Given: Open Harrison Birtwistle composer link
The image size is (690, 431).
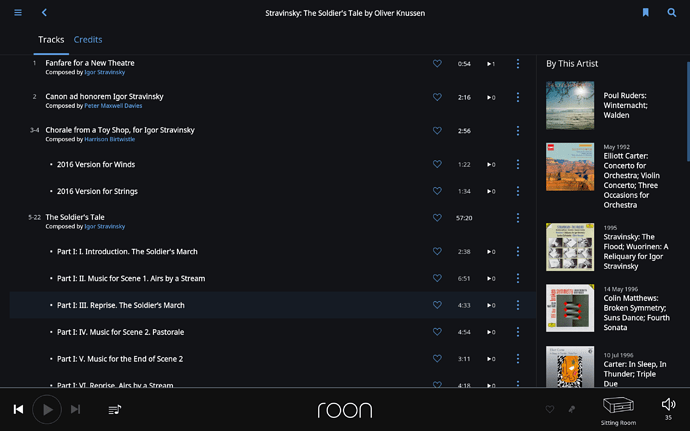Looking at the screenshot, I should tap(110, 139).
